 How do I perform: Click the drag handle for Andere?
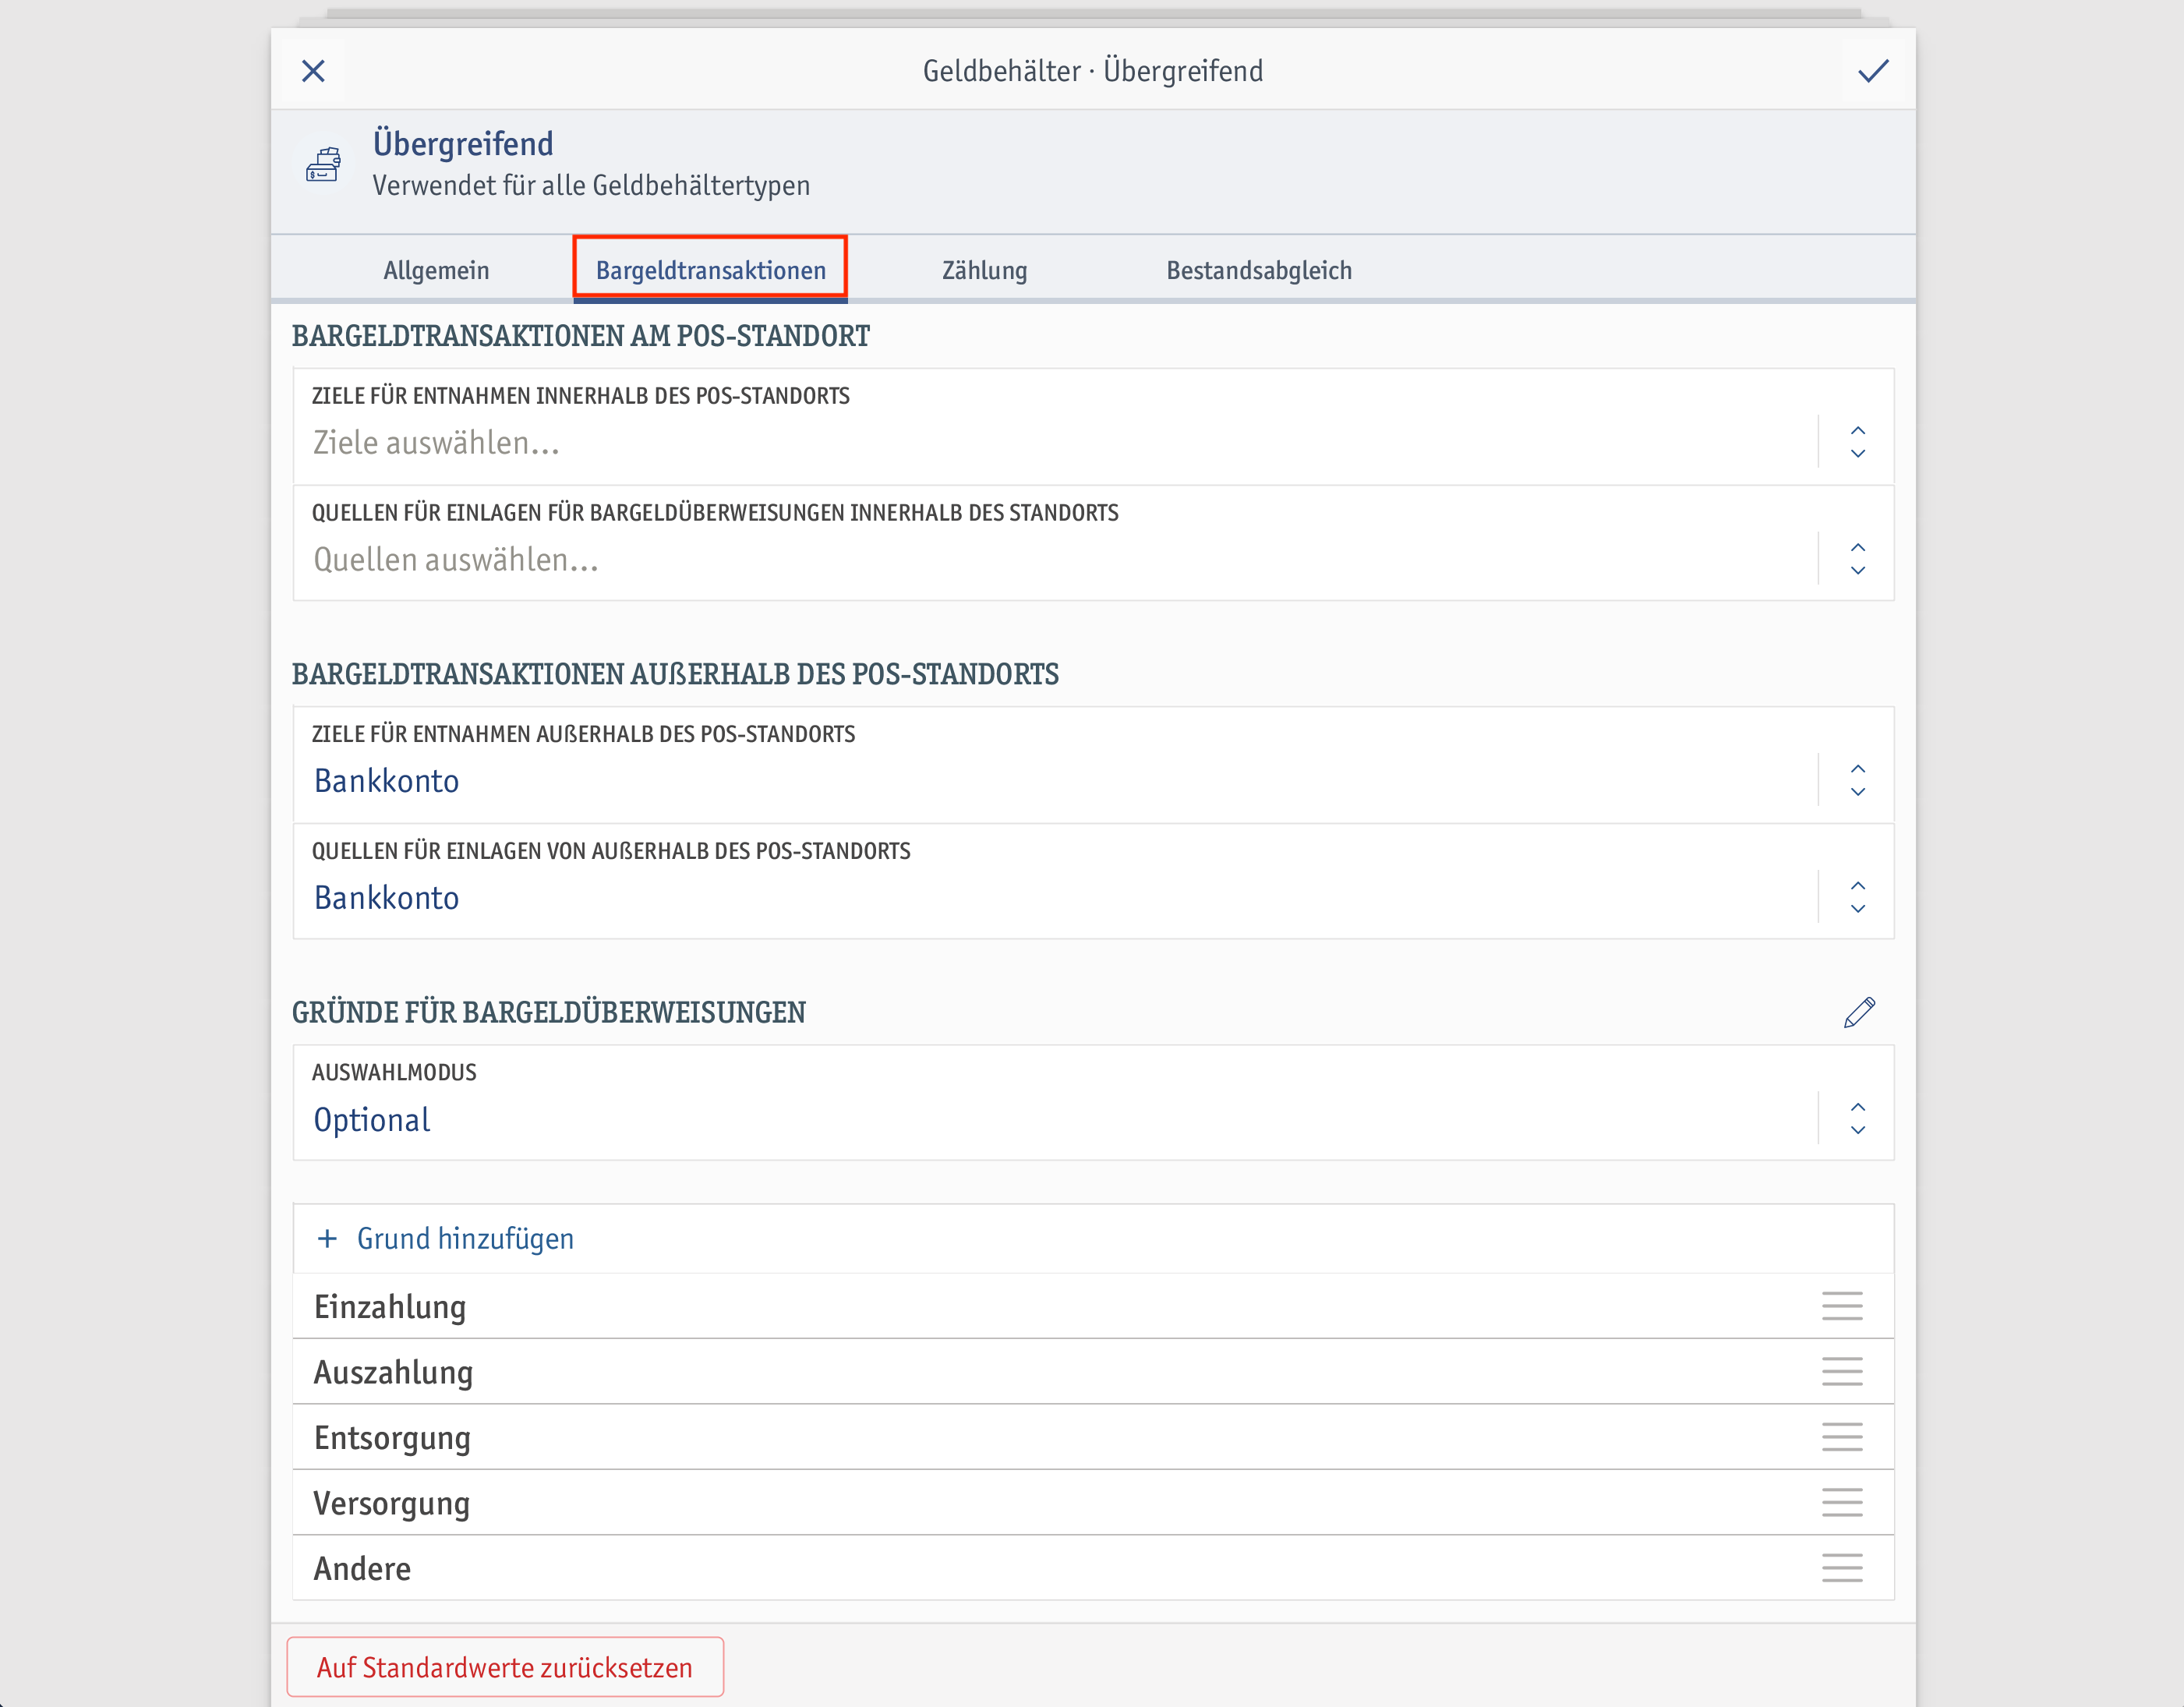tap(1842, 1568)
